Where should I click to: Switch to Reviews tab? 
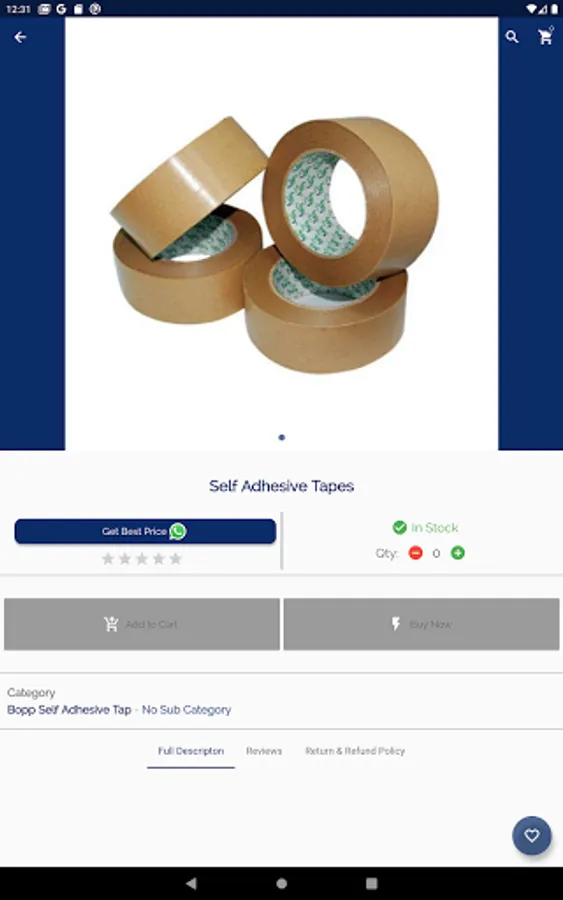264,751
